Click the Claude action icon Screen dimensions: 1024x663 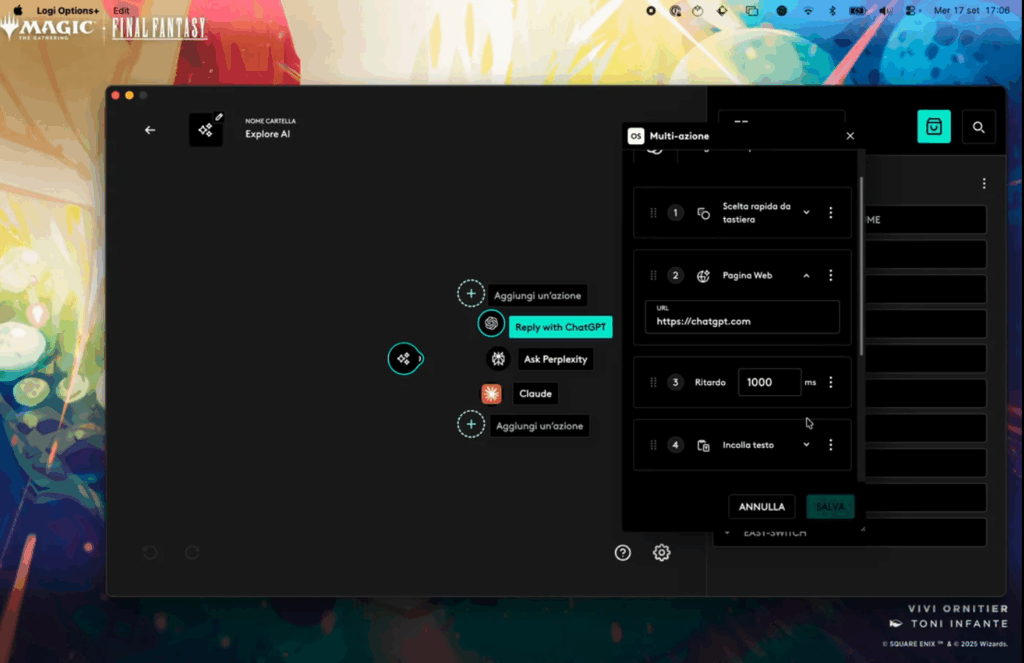pyautogui.click(x=491, y=394)
